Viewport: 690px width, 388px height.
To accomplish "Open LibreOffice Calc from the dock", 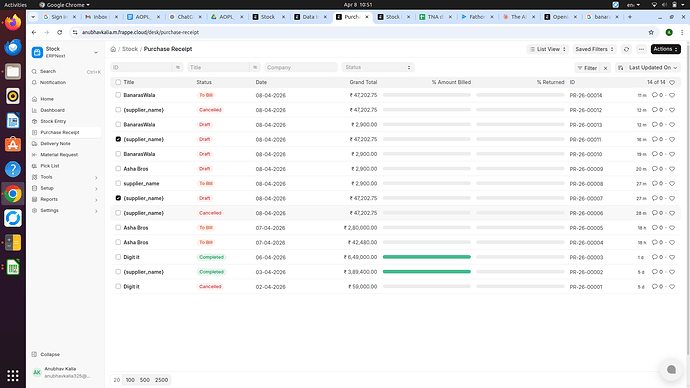I will click(13, 267).
